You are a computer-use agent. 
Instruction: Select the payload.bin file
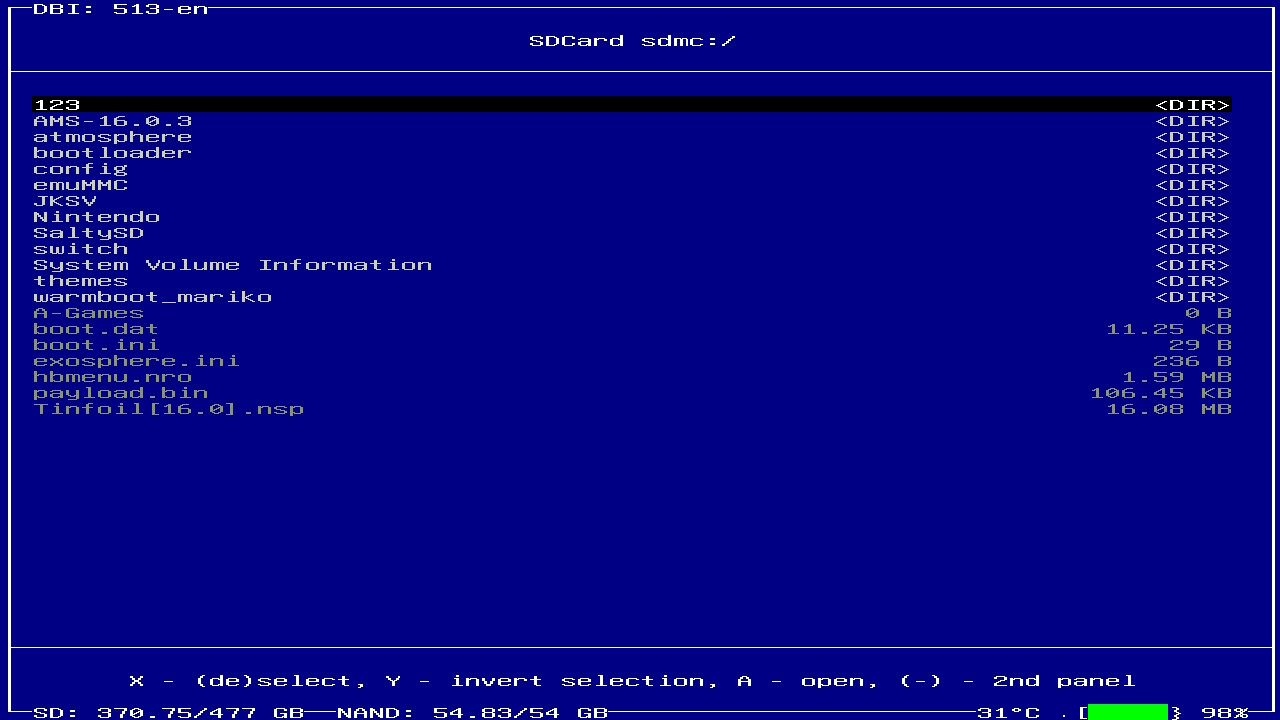click(x=120, y=393)
